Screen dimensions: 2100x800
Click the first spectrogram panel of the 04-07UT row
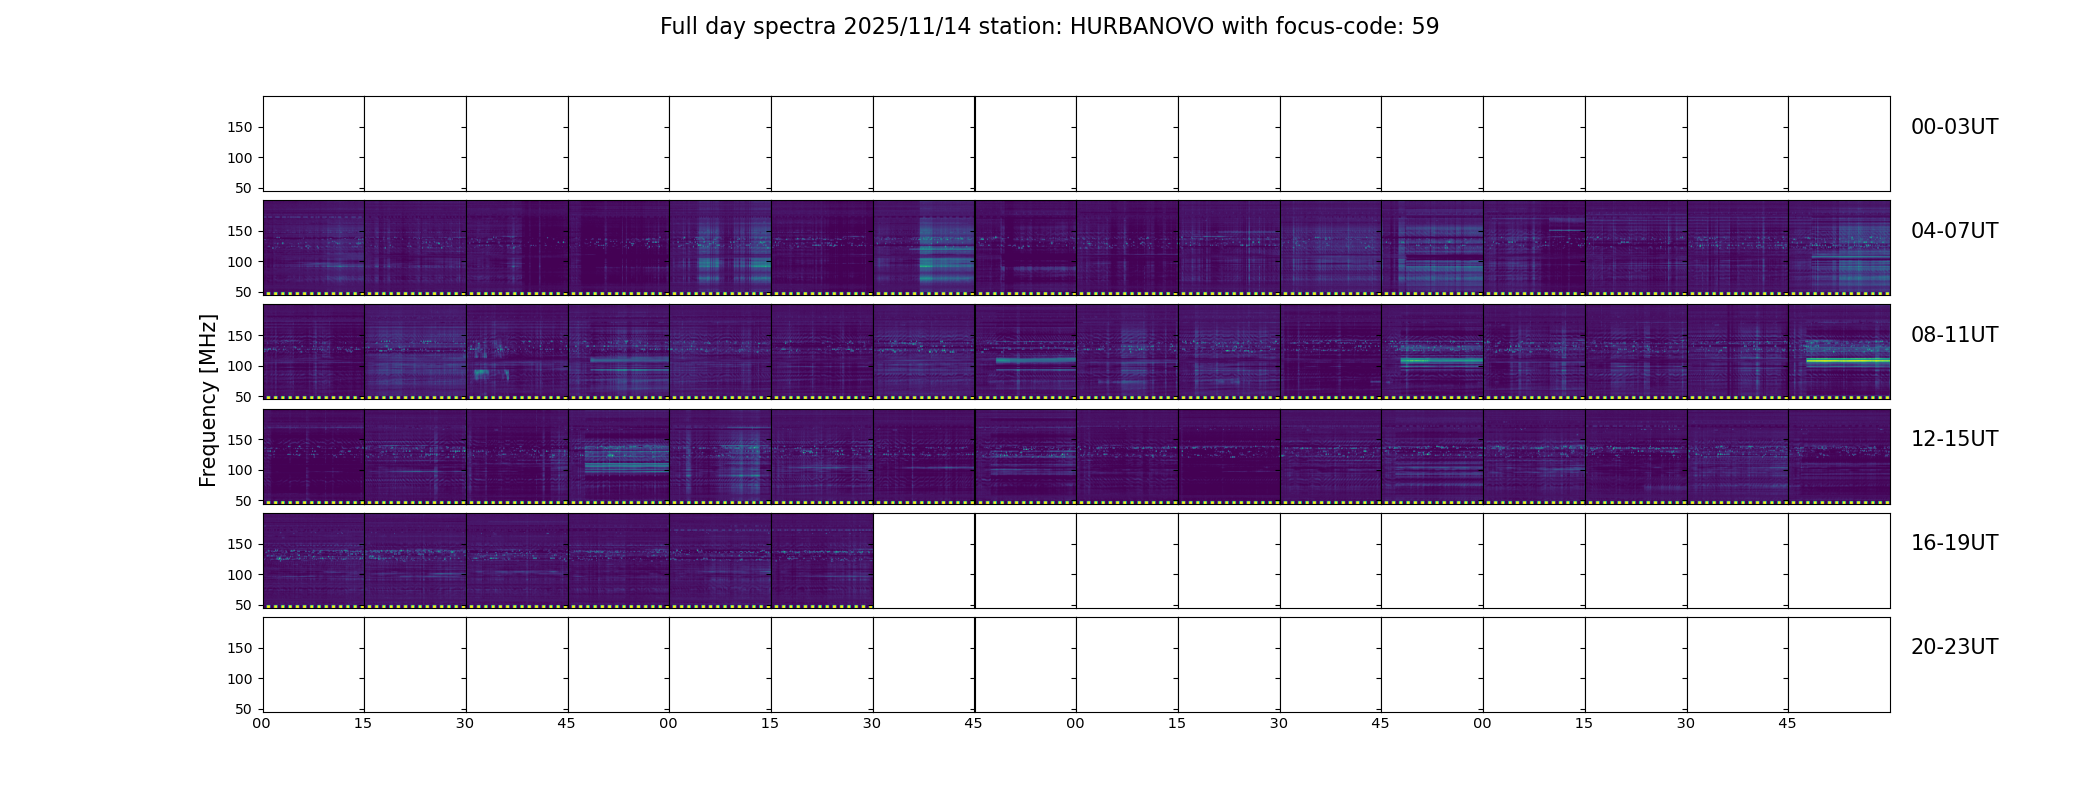click(313, 248)
